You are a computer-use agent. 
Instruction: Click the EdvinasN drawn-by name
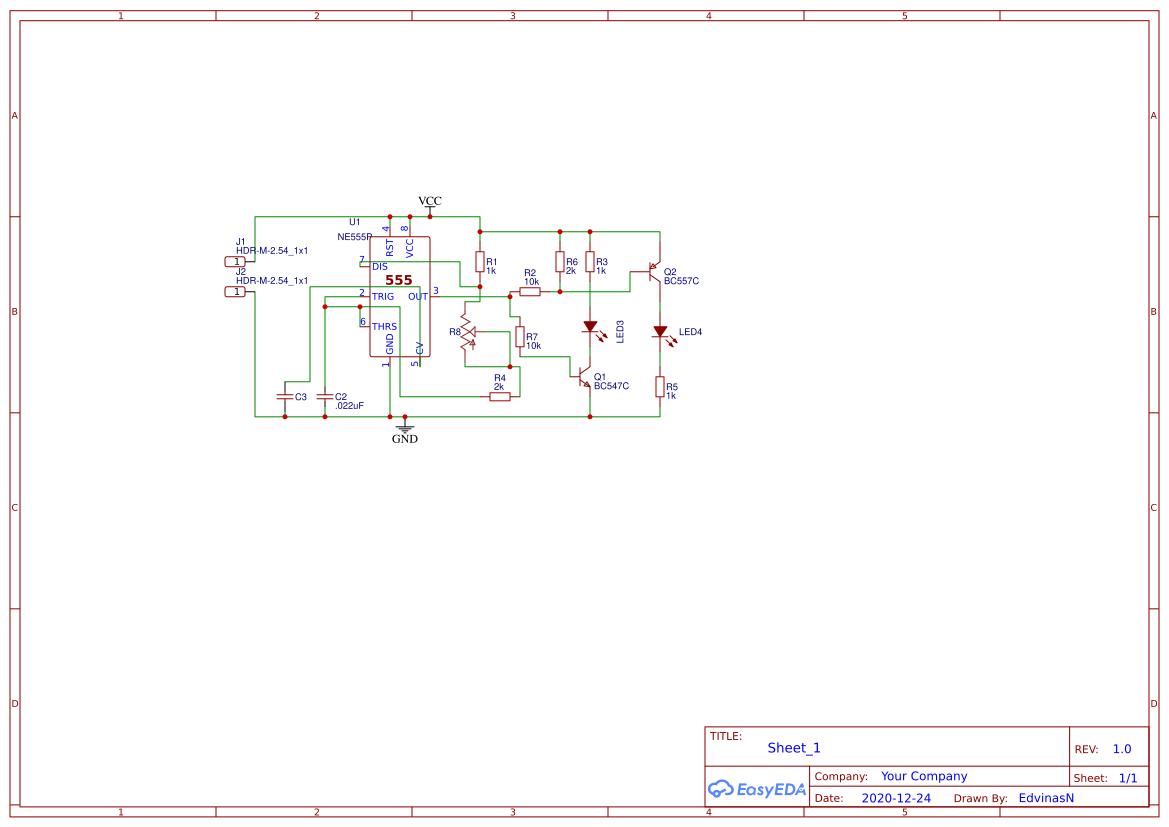(x=1046, y=798)
